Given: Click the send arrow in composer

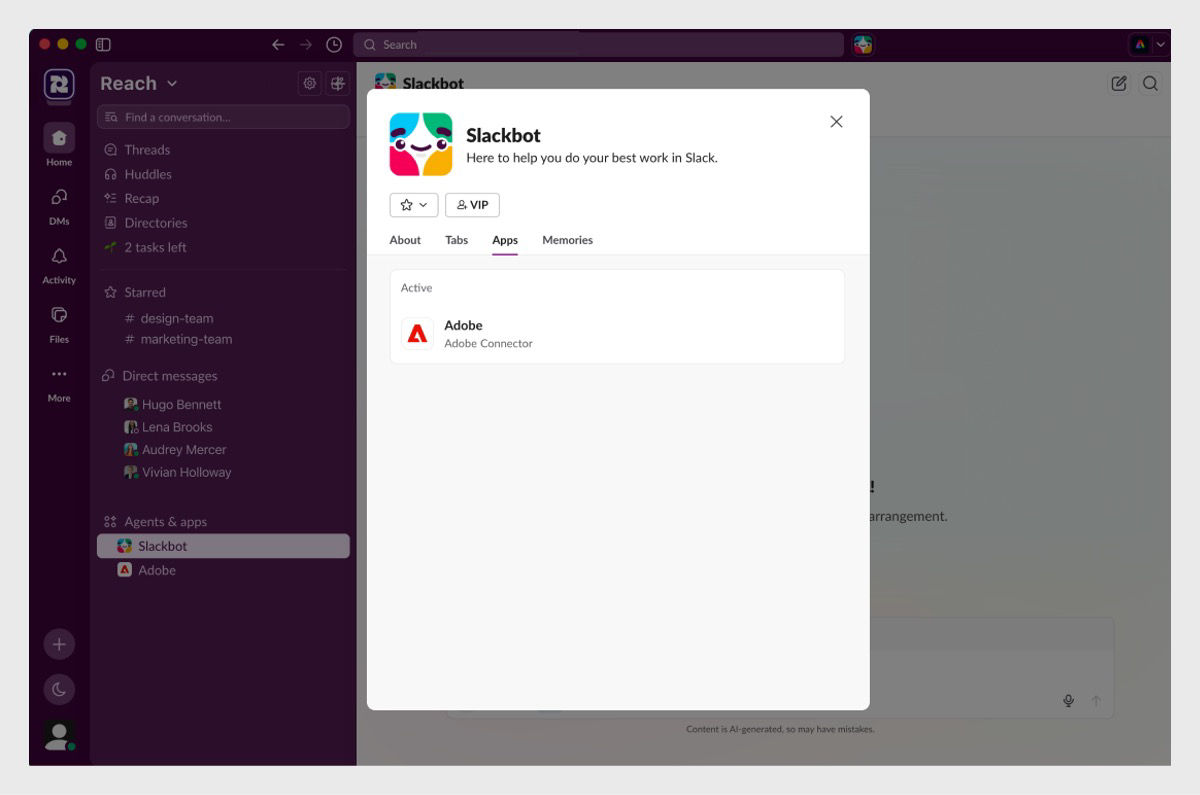Looking at the screenshot, I should click(x=1096, y=701).
